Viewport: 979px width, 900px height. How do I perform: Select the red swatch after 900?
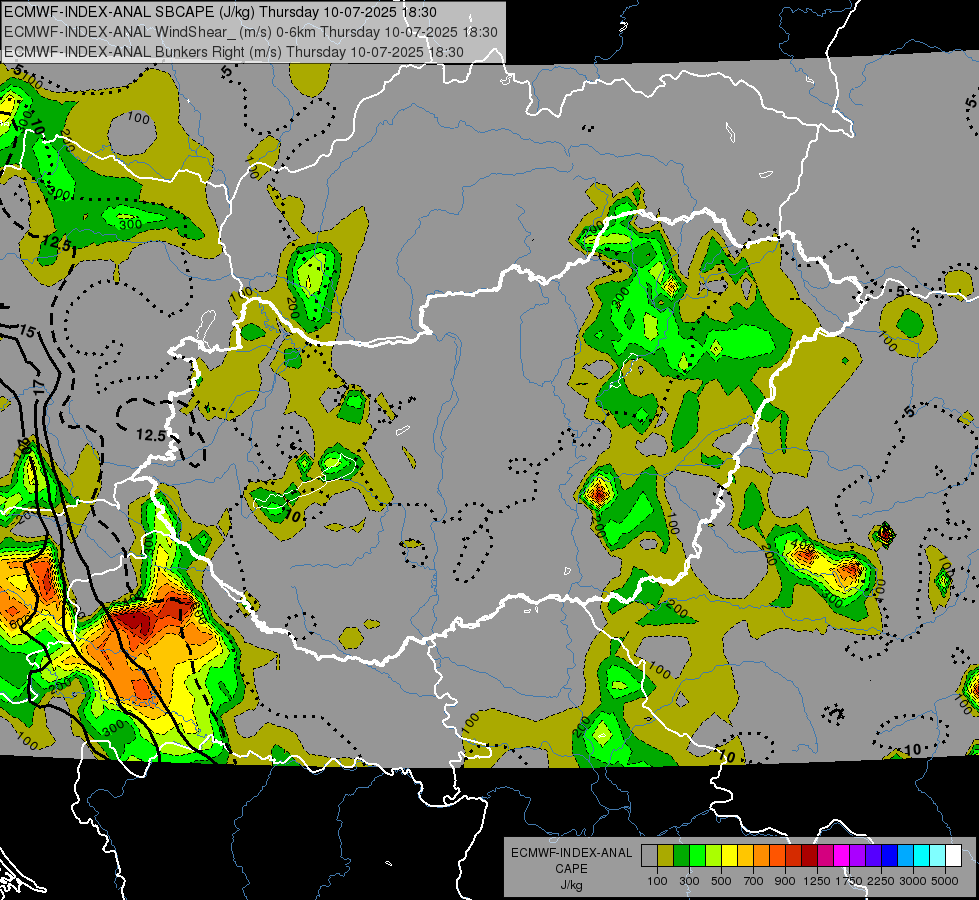point(794,855)
